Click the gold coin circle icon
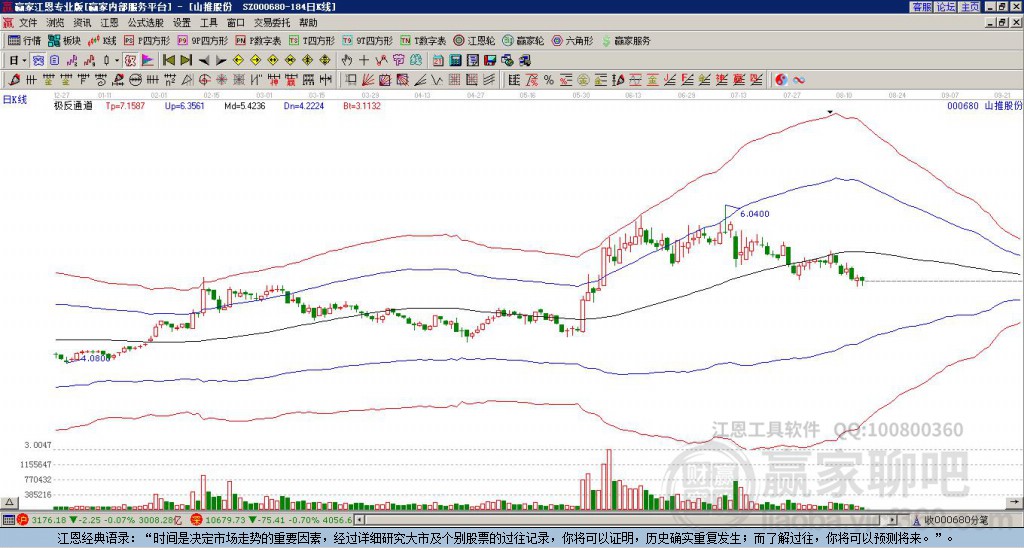1024x548 pixels. coord(583,80)
